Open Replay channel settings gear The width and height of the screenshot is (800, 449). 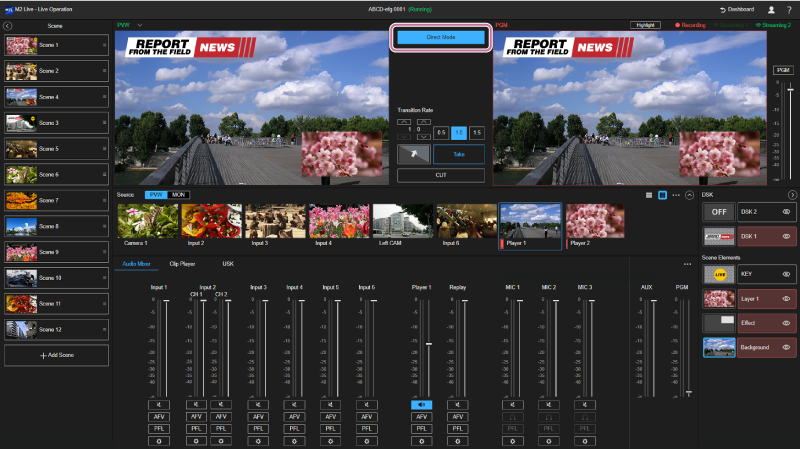pos(458,441)
